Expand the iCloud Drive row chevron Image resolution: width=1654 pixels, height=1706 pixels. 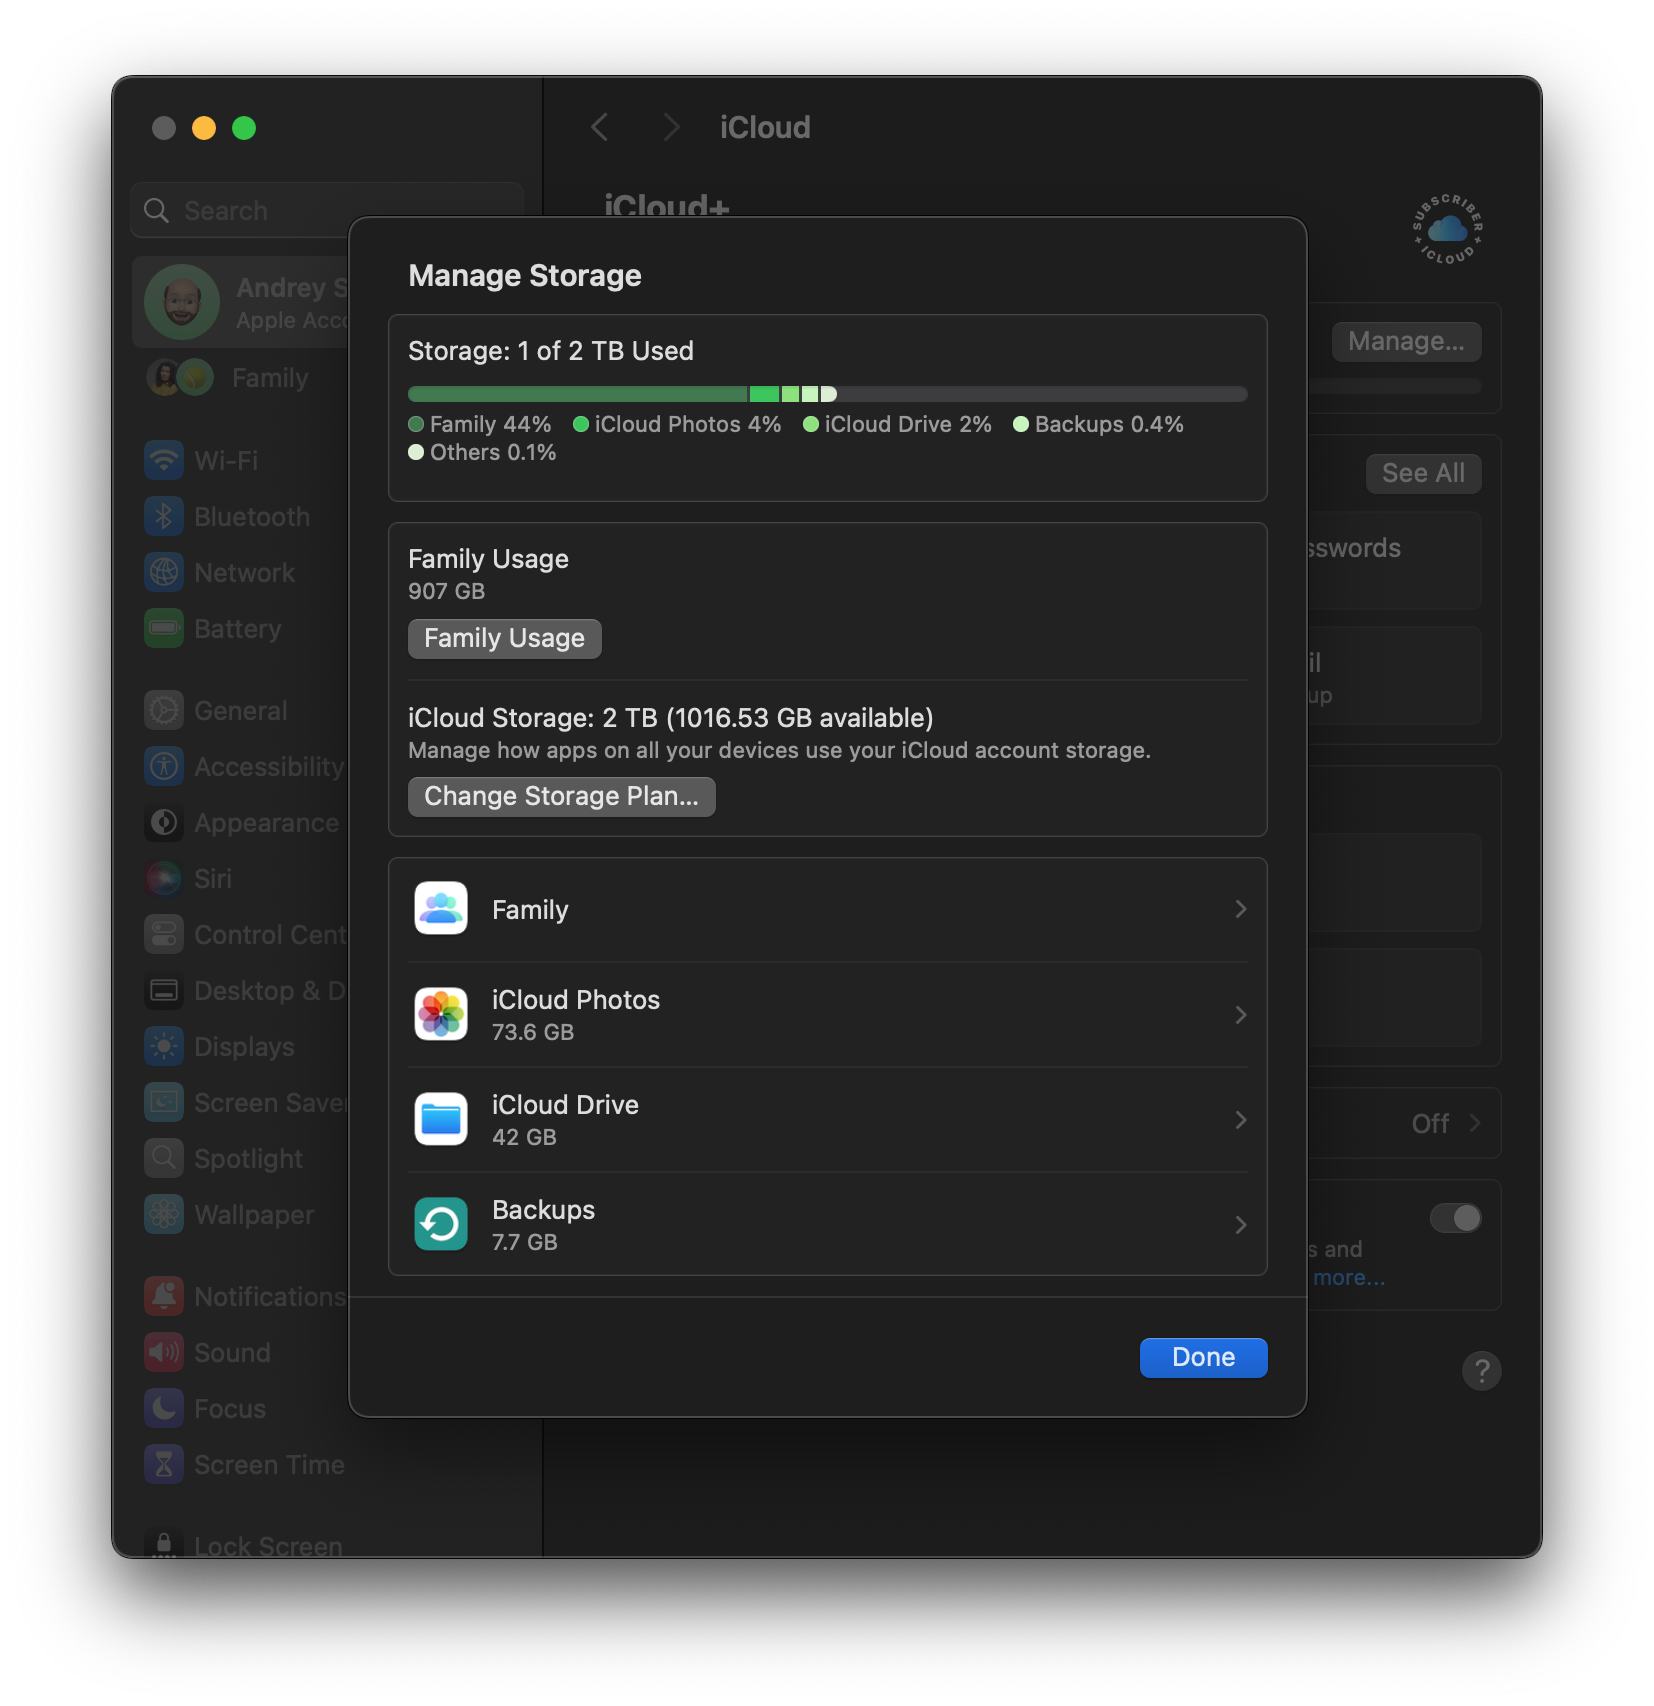[x=1240, y=1120]
